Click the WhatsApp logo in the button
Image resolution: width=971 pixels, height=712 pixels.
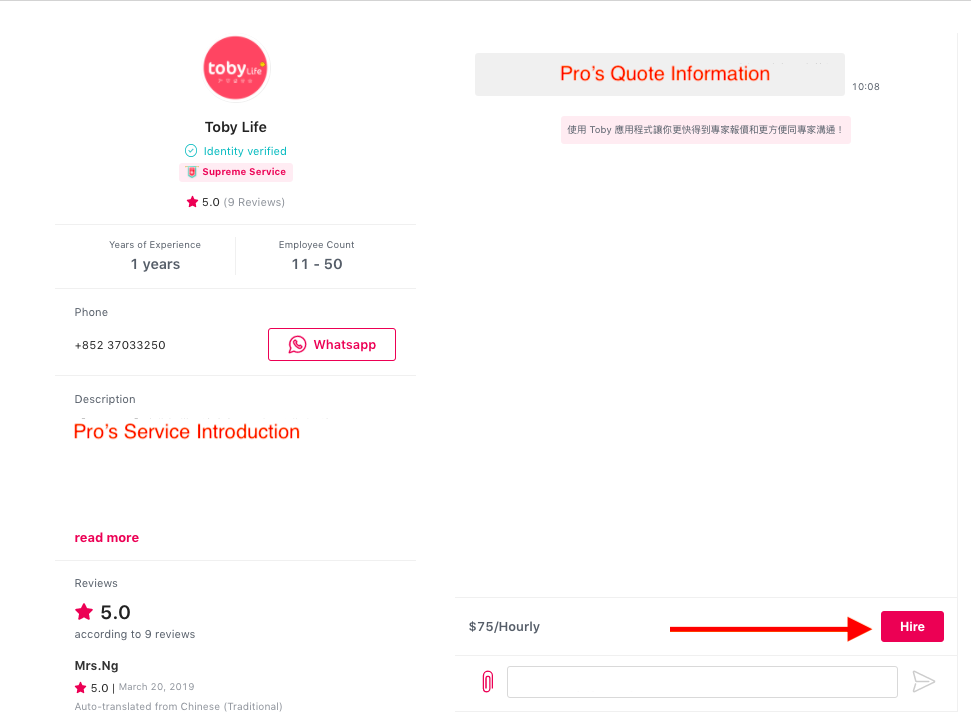pyautogui.click(x=297, y=345)
